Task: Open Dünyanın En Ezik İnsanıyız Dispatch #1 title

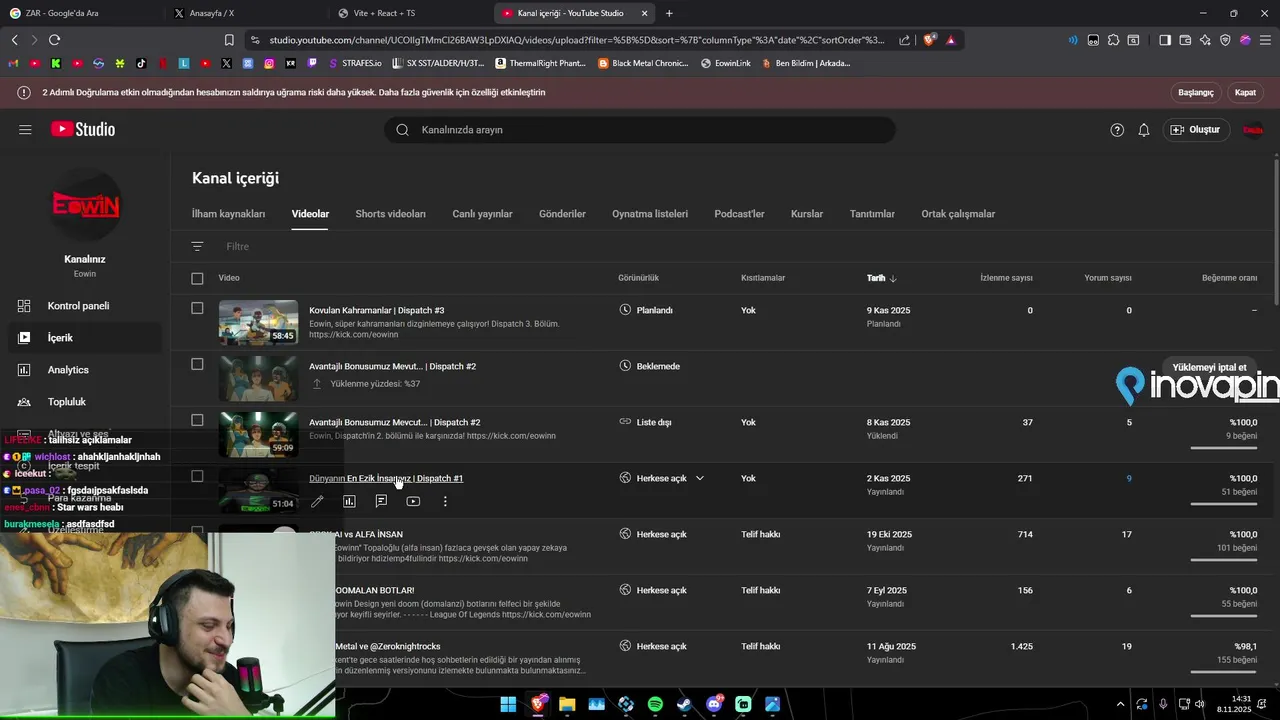Action: (x=386, y=478)
